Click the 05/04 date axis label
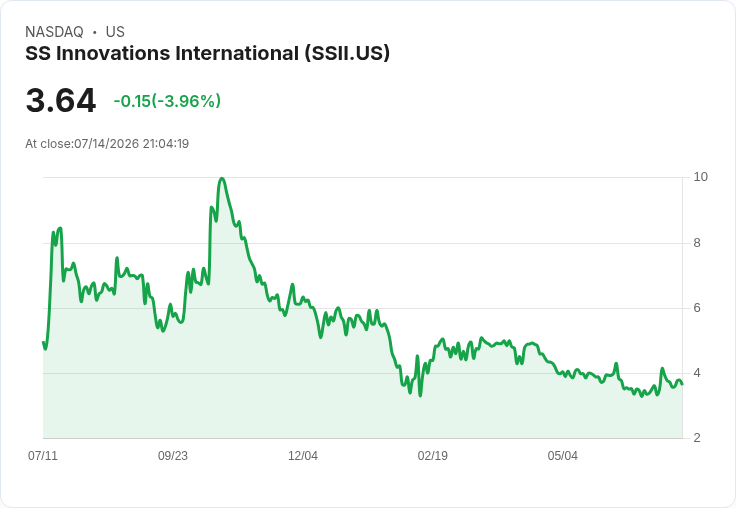736x508 pixels. (x=562, y=456)
